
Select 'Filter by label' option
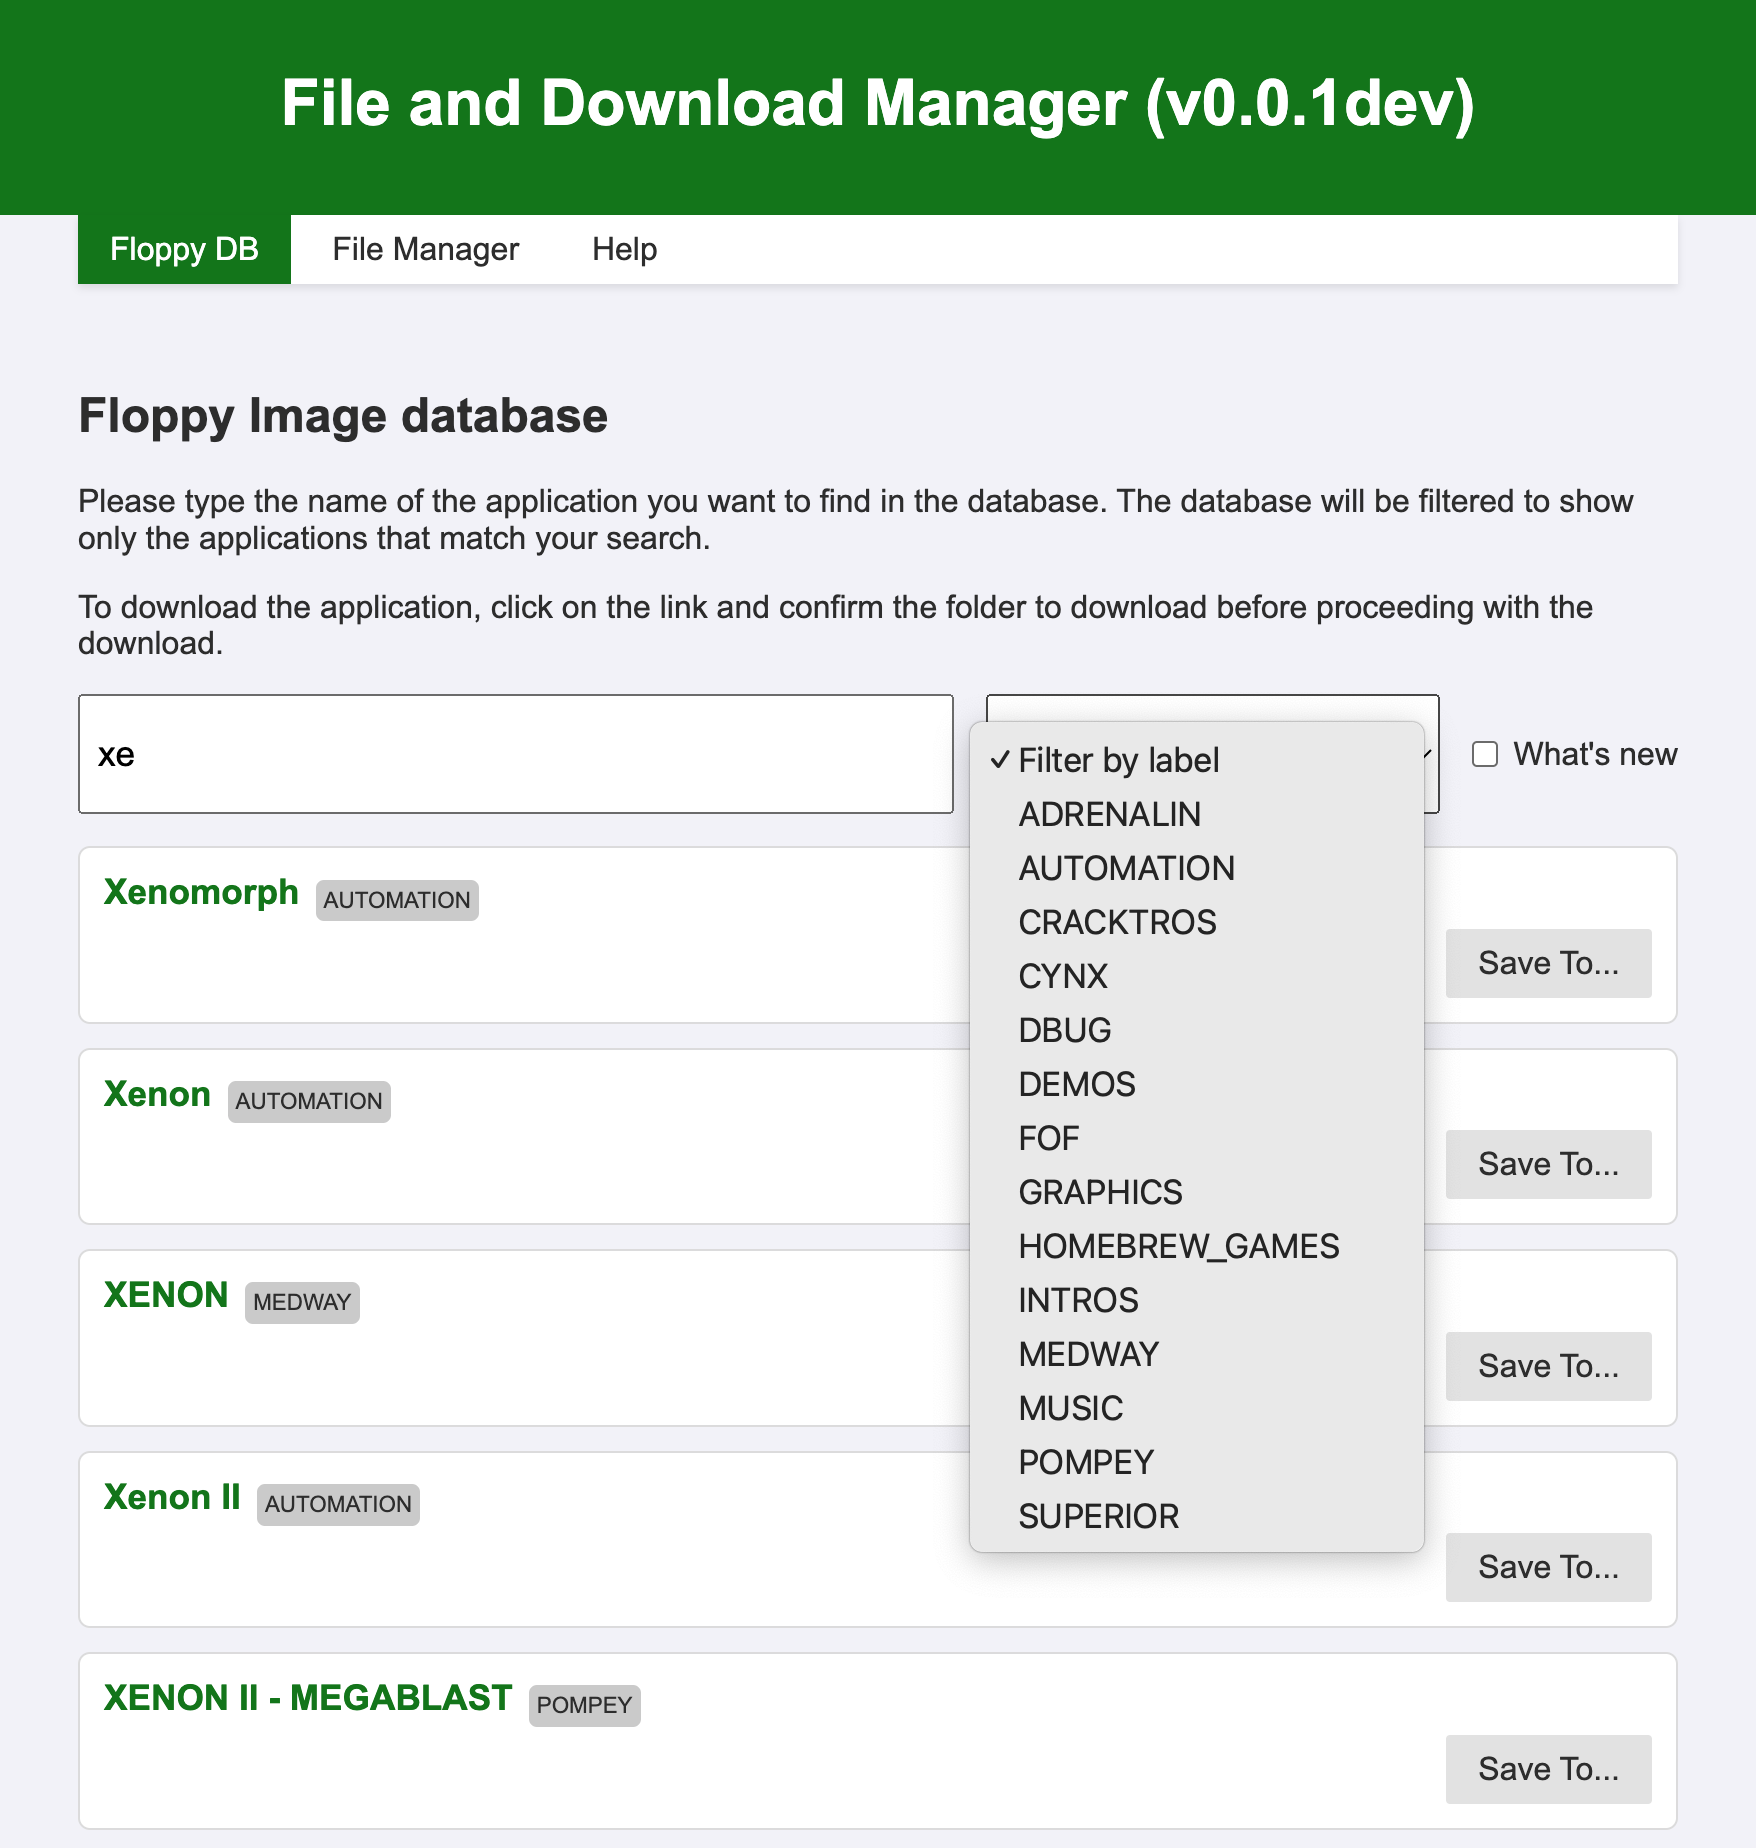coord(1197,760)
